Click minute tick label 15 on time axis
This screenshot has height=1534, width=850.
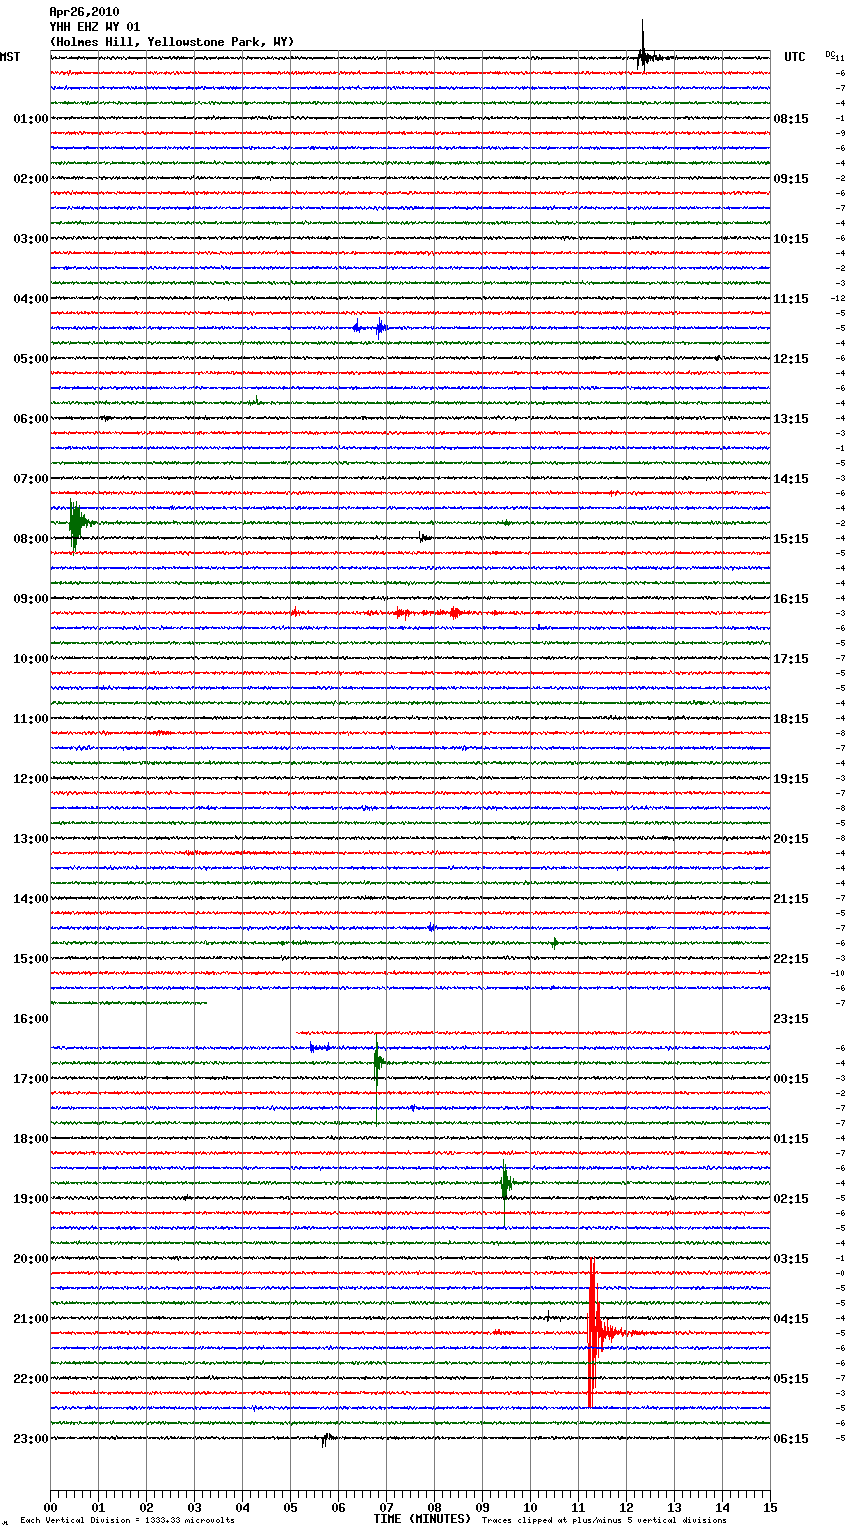pyautogui.click(x=770, y=1508)
